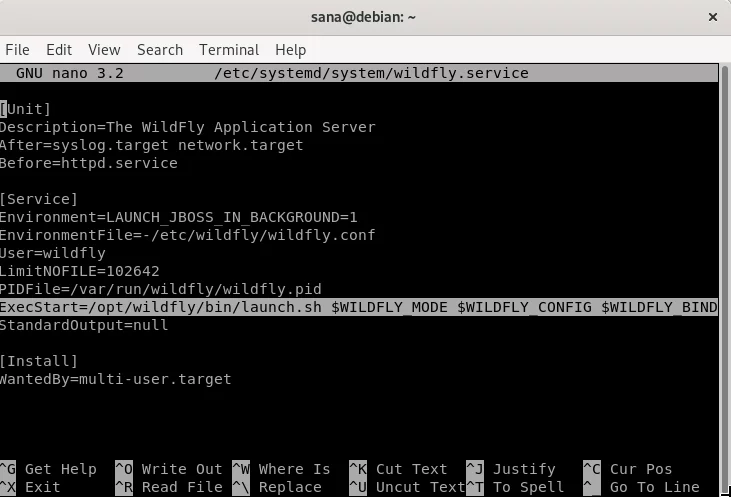Click the ^\ Replace shortcut
Screen dimensions: 731x497
(277, 487)
